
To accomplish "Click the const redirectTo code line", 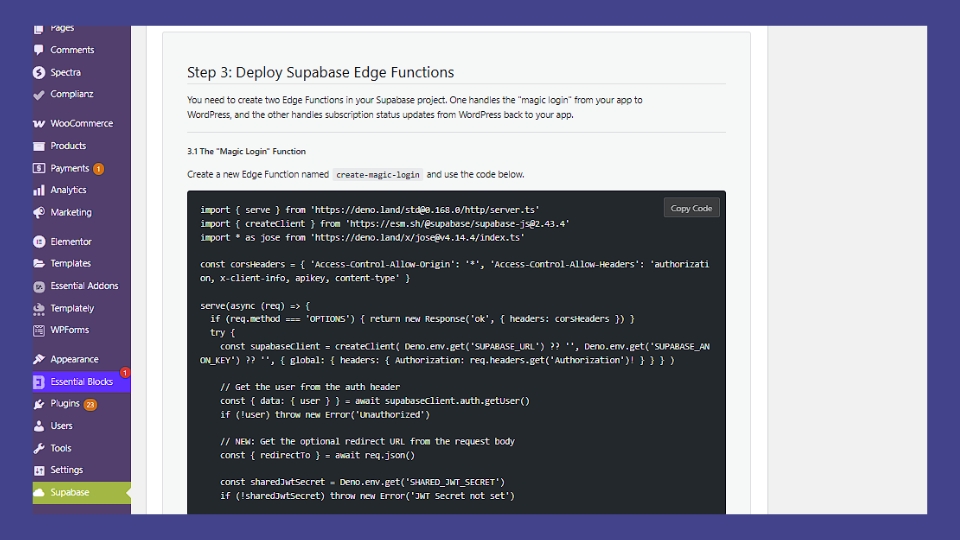I will tap(317, 456).
